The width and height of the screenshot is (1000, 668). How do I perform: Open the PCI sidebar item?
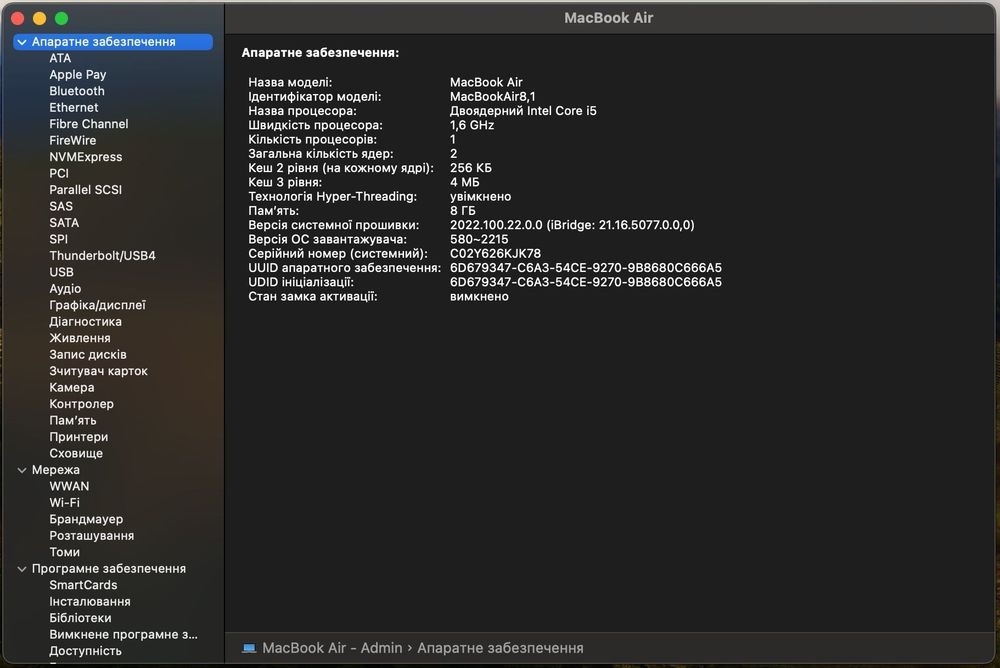pos(59,174)
